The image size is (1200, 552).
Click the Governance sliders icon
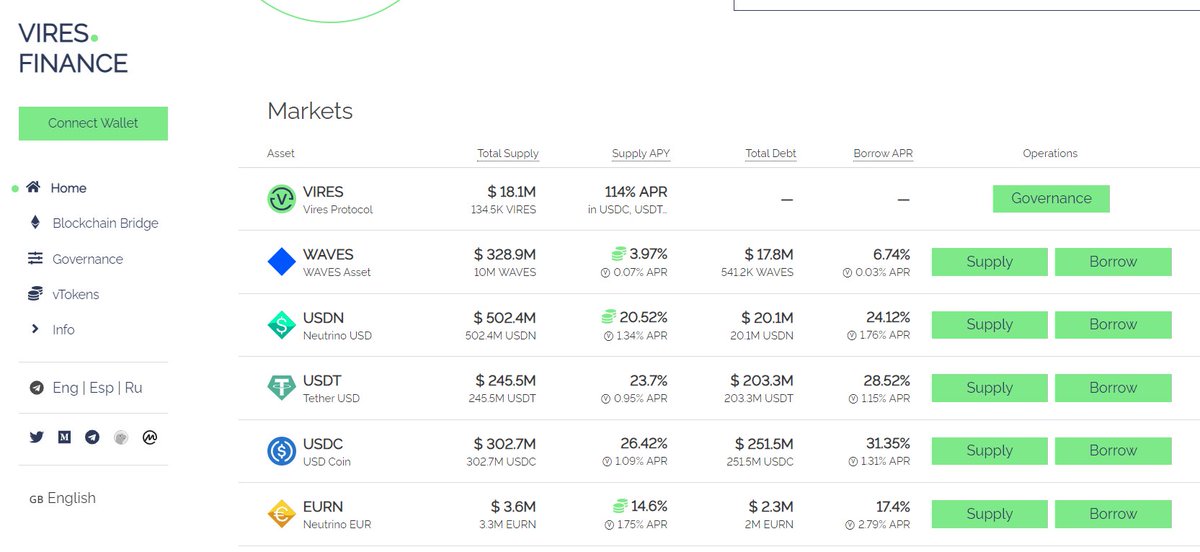(35, 258)
